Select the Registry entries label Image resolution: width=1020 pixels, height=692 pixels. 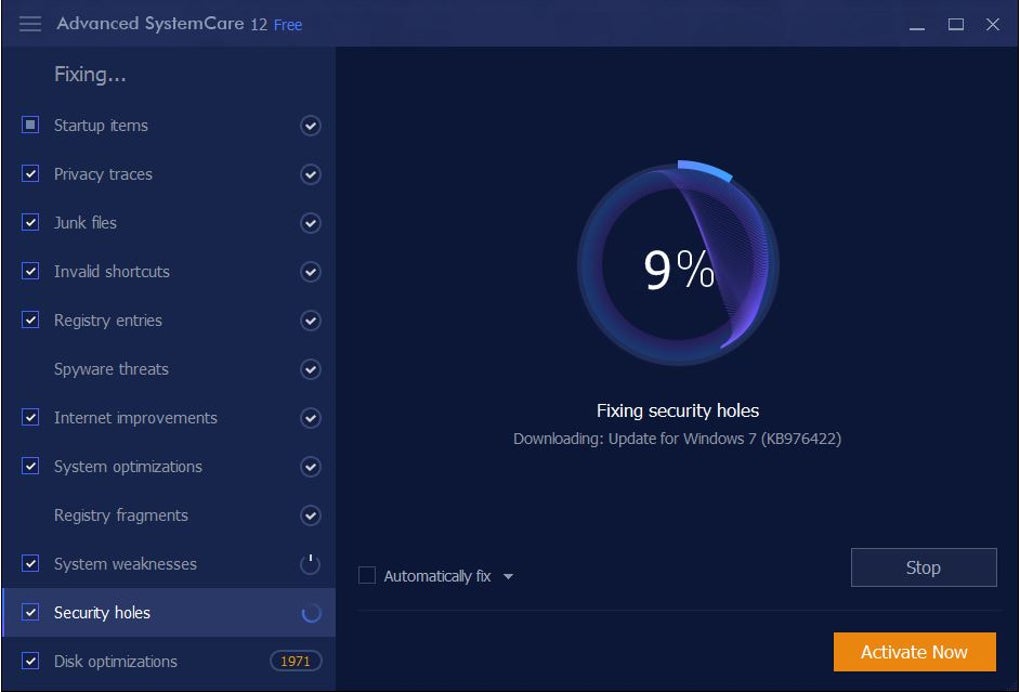click(107, 320)
